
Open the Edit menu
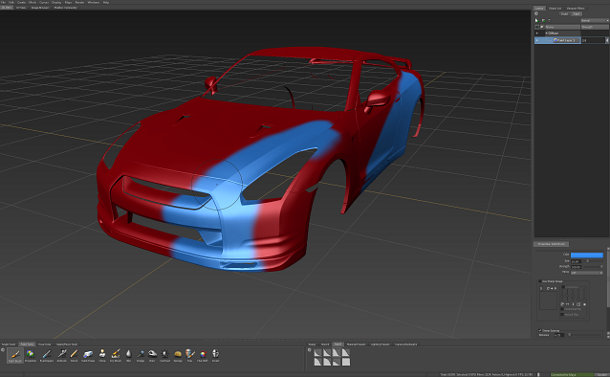[11, 2]
